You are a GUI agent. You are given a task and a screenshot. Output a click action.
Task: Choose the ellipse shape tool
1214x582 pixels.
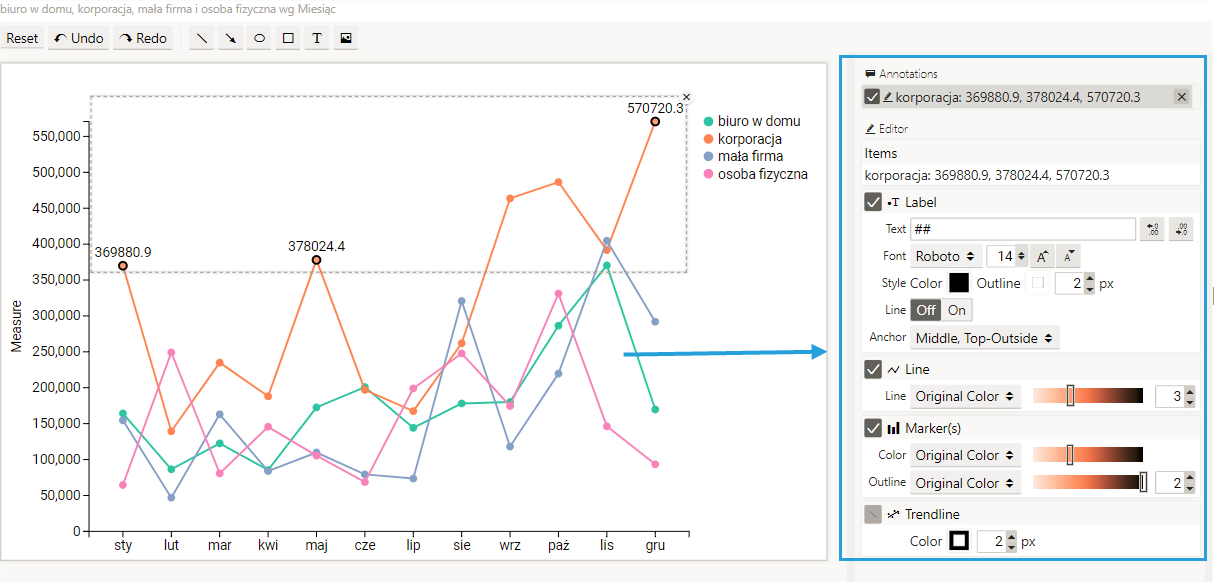[260, 39]
